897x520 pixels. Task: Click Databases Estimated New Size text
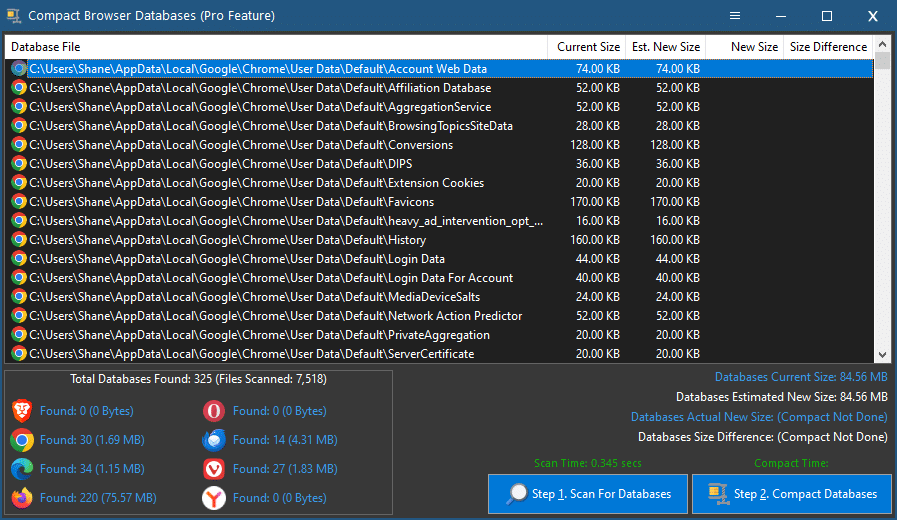781,396
